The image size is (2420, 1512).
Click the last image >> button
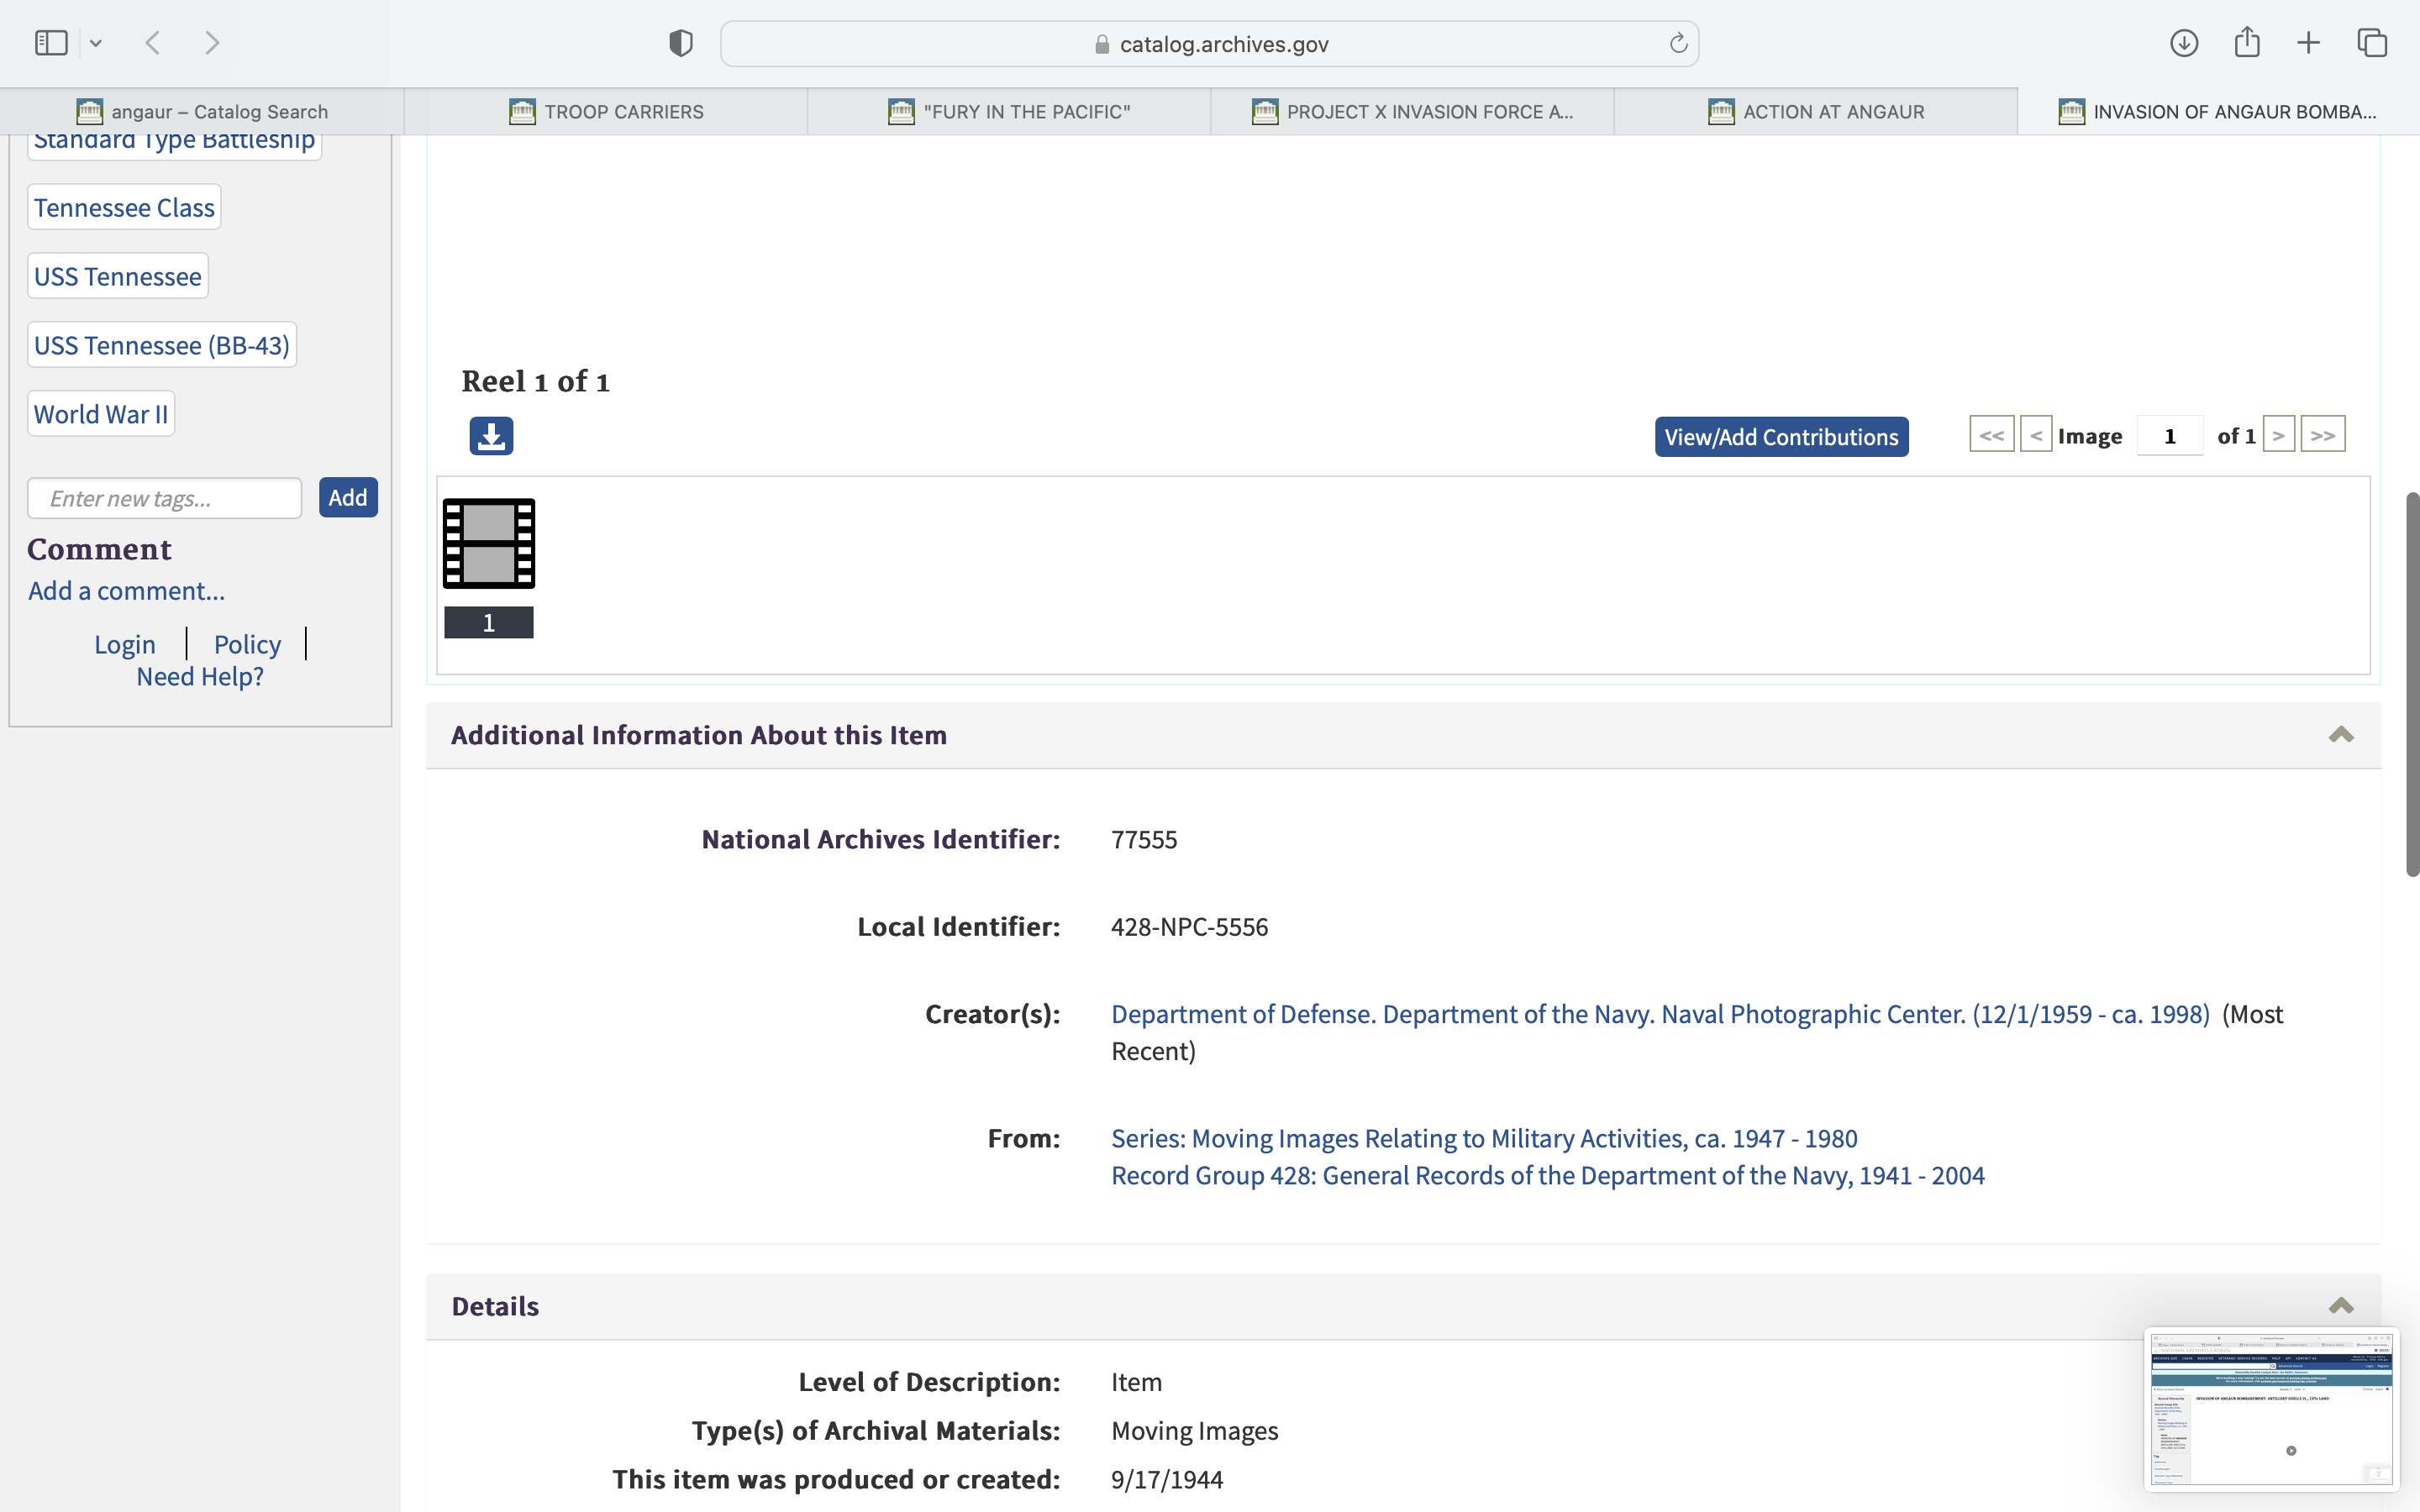coord(2322,435)
